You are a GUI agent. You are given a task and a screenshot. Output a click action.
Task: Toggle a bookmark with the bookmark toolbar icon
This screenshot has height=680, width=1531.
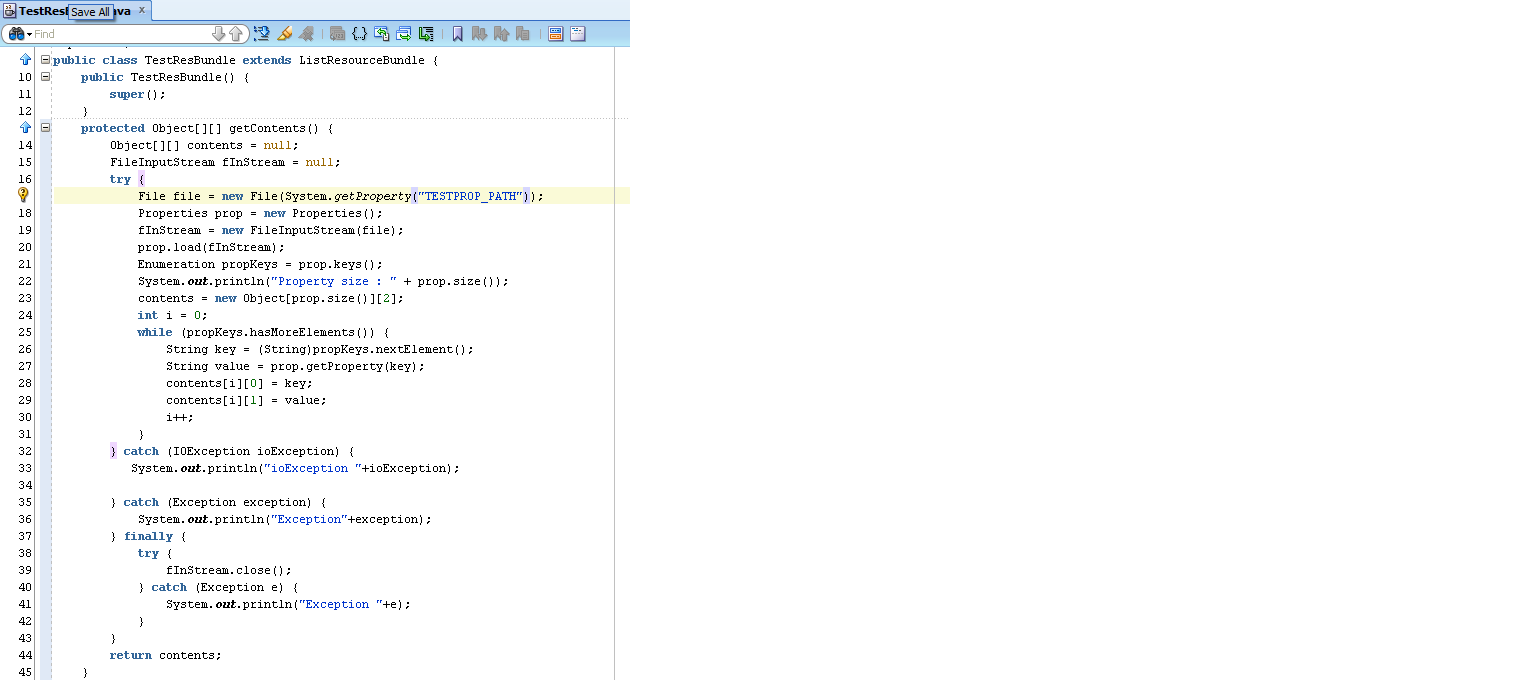pyautogui.click(x=456, y=33)
